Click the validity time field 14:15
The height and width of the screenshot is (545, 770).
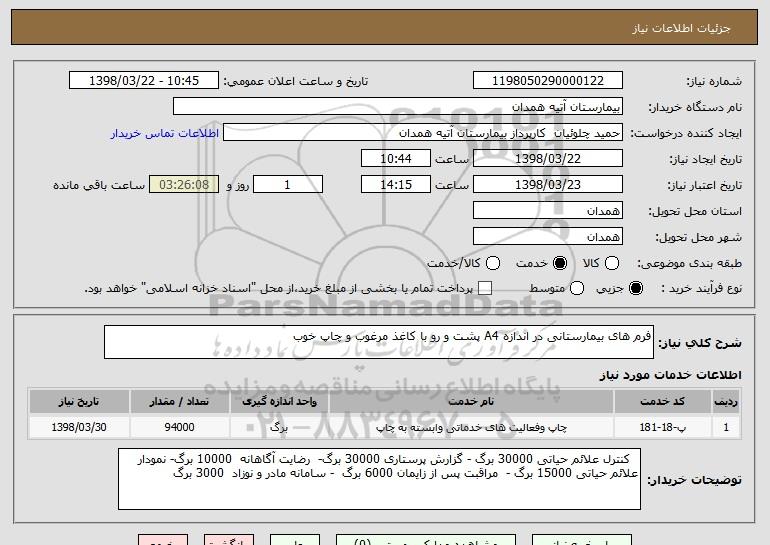click(x=396, y=185)
